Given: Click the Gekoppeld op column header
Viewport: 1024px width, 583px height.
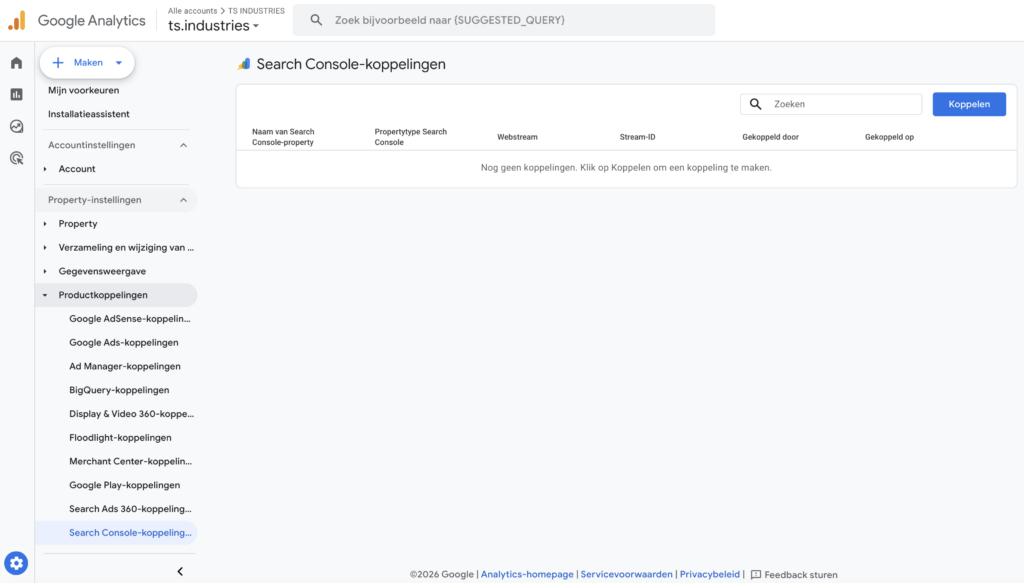Looking at the screenshot, I should [x=889, y=137].
